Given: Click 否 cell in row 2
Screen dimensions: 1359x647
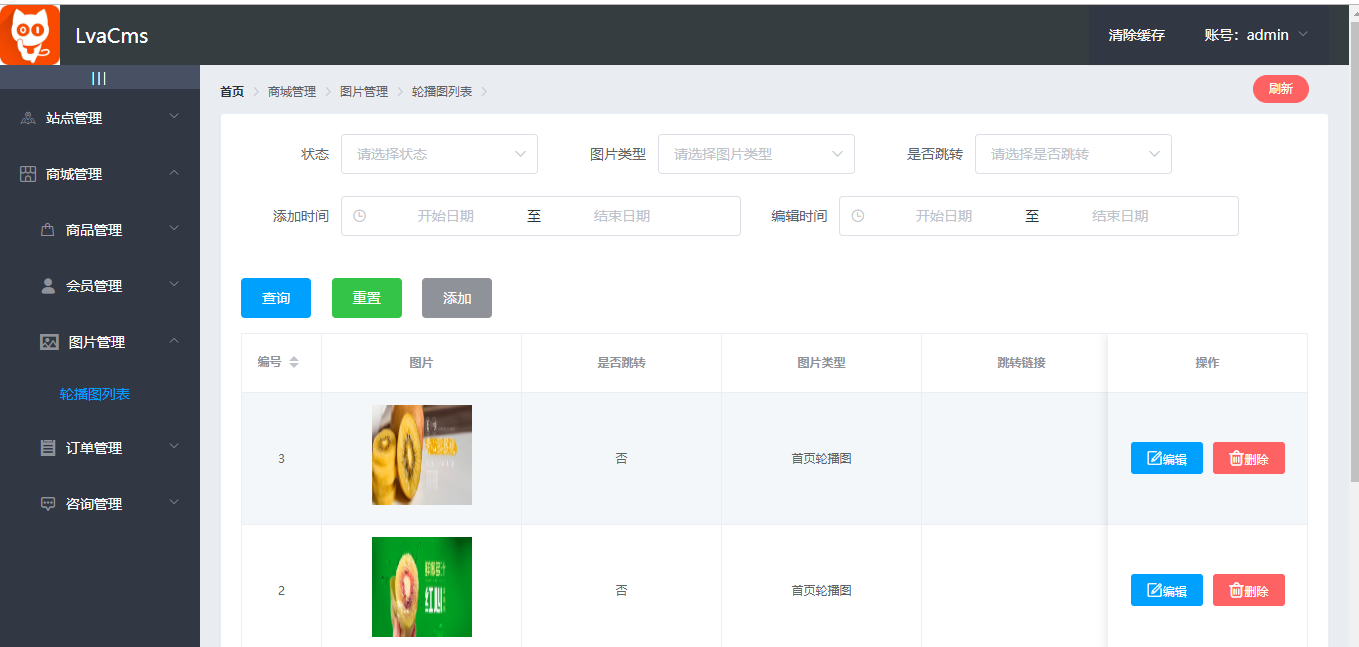Looking at the screenshot, I should [621, 591].
